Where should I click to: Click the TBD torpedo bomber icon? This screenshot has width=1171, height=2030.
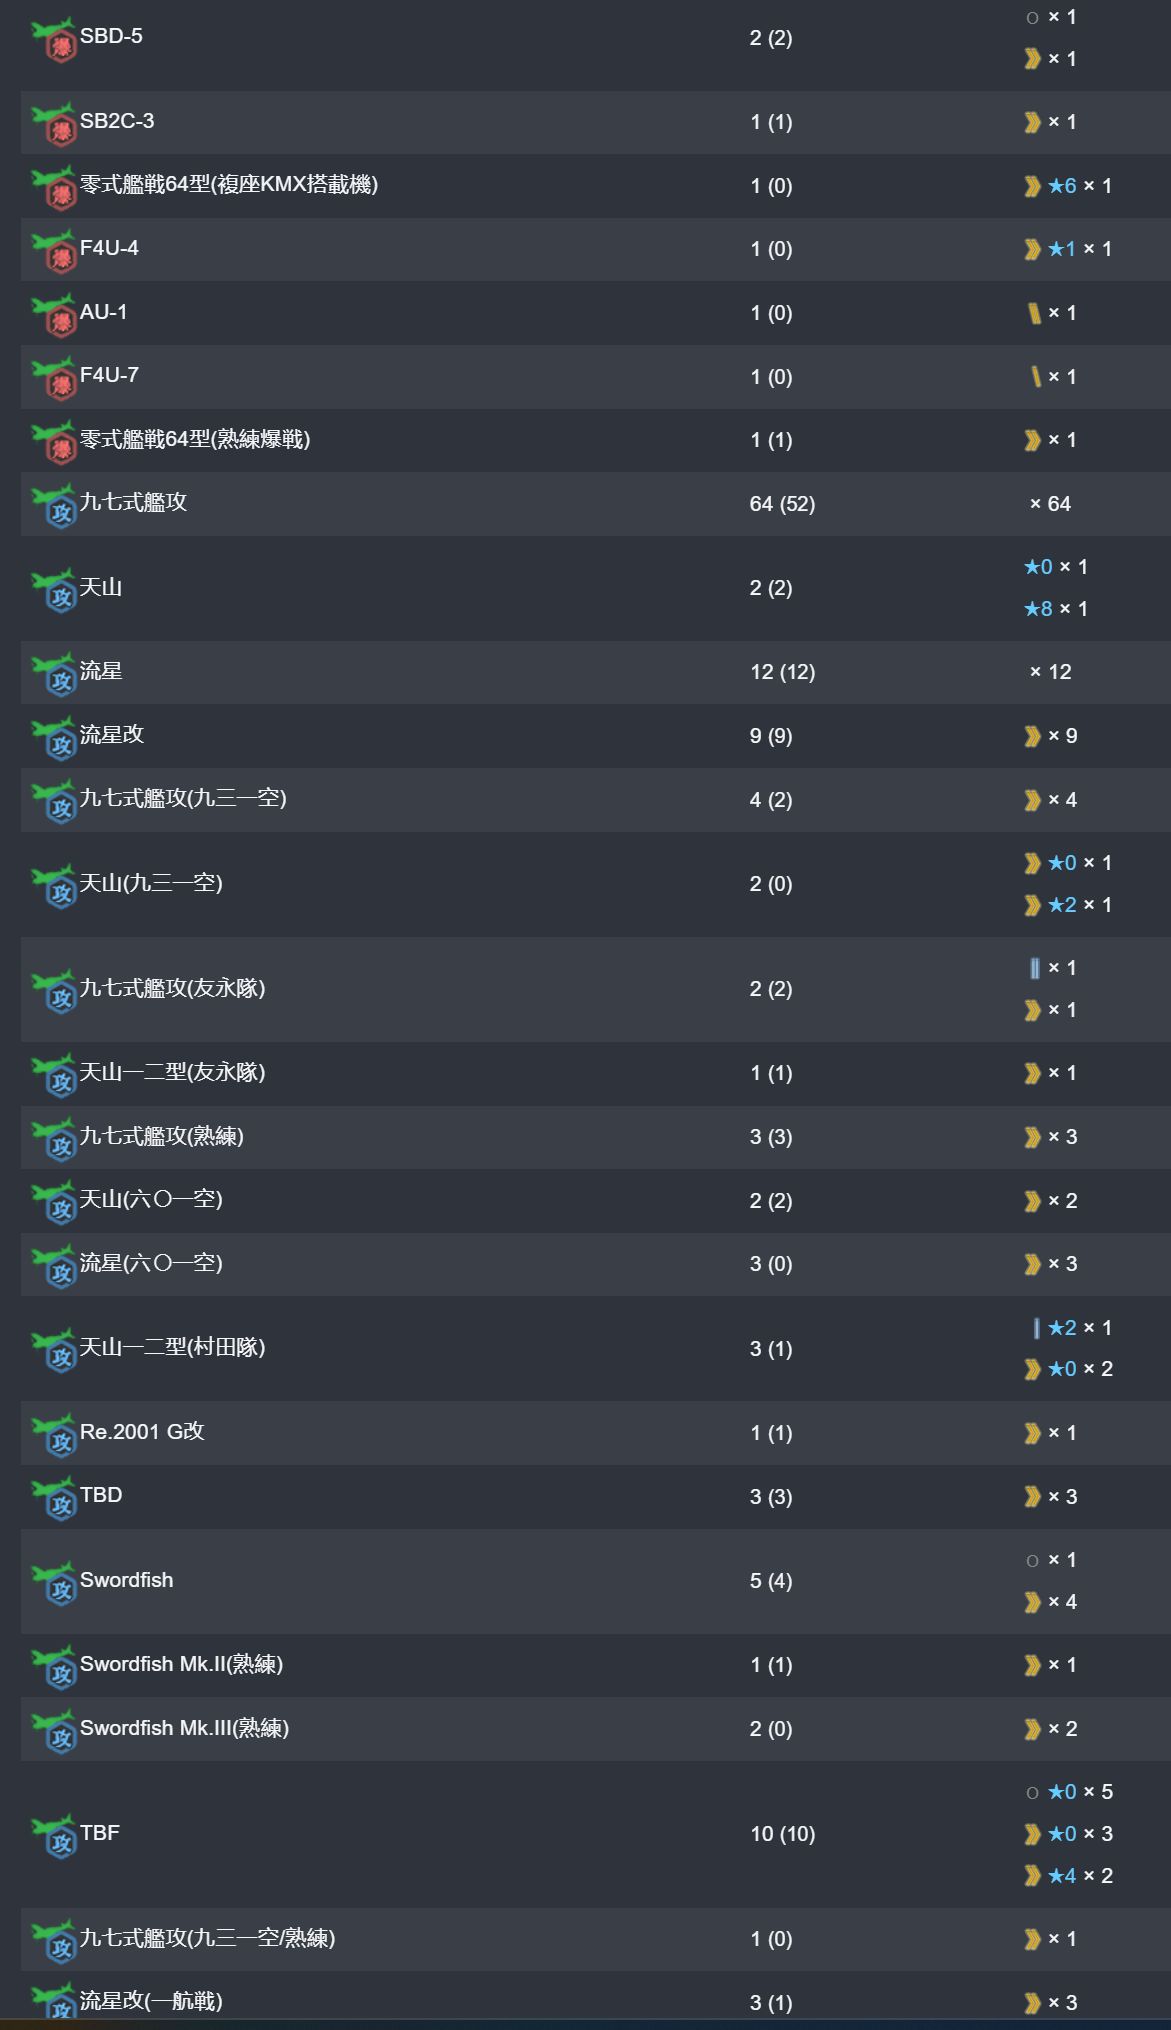[x=54, y=1499]
